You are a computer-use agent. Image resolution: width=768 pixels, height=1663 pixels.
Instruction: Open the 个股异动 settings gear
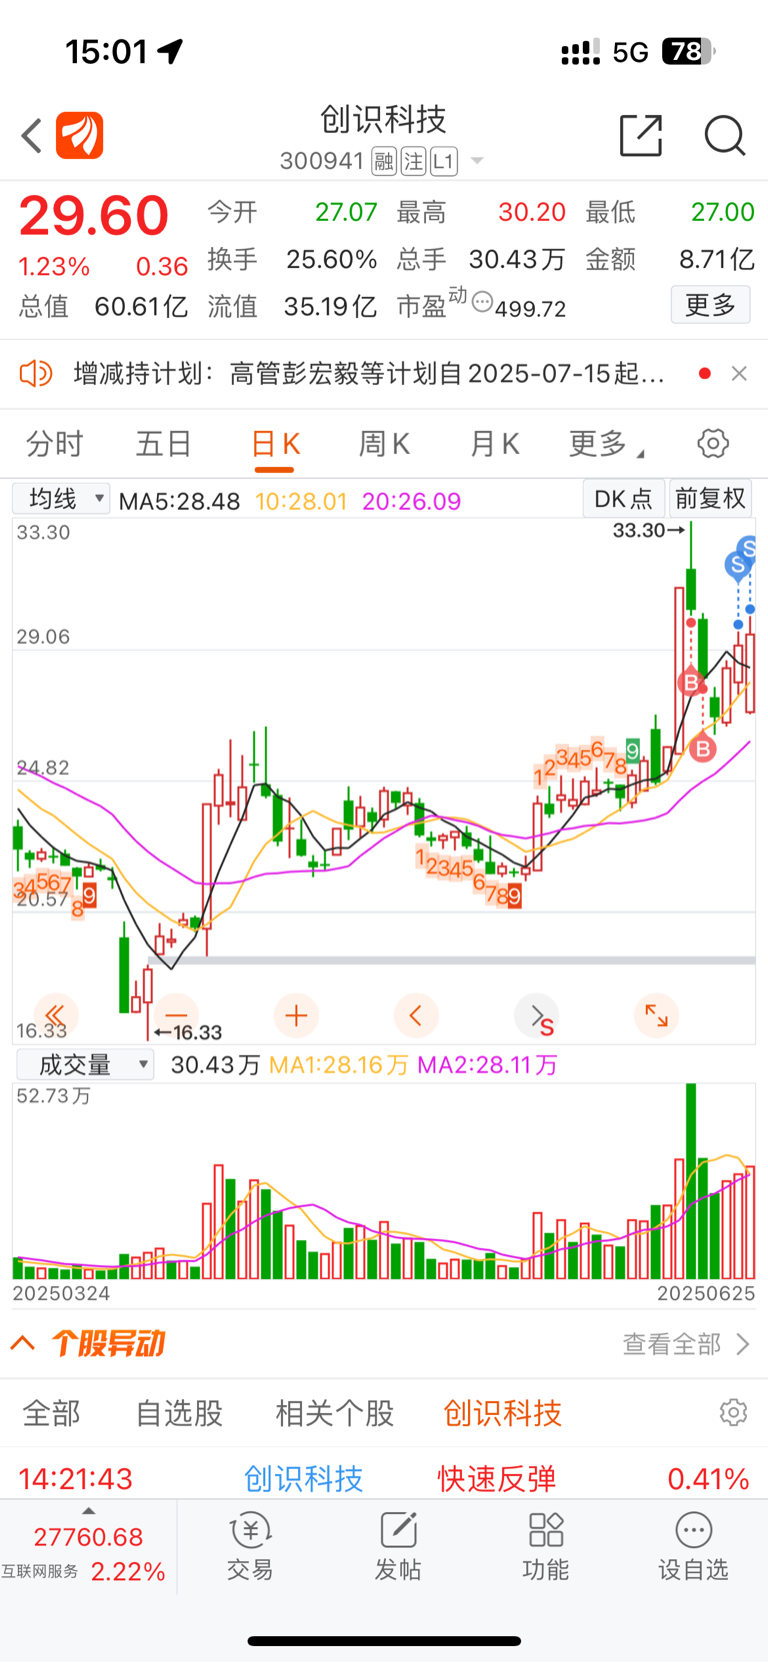[x=733, y=1412]
